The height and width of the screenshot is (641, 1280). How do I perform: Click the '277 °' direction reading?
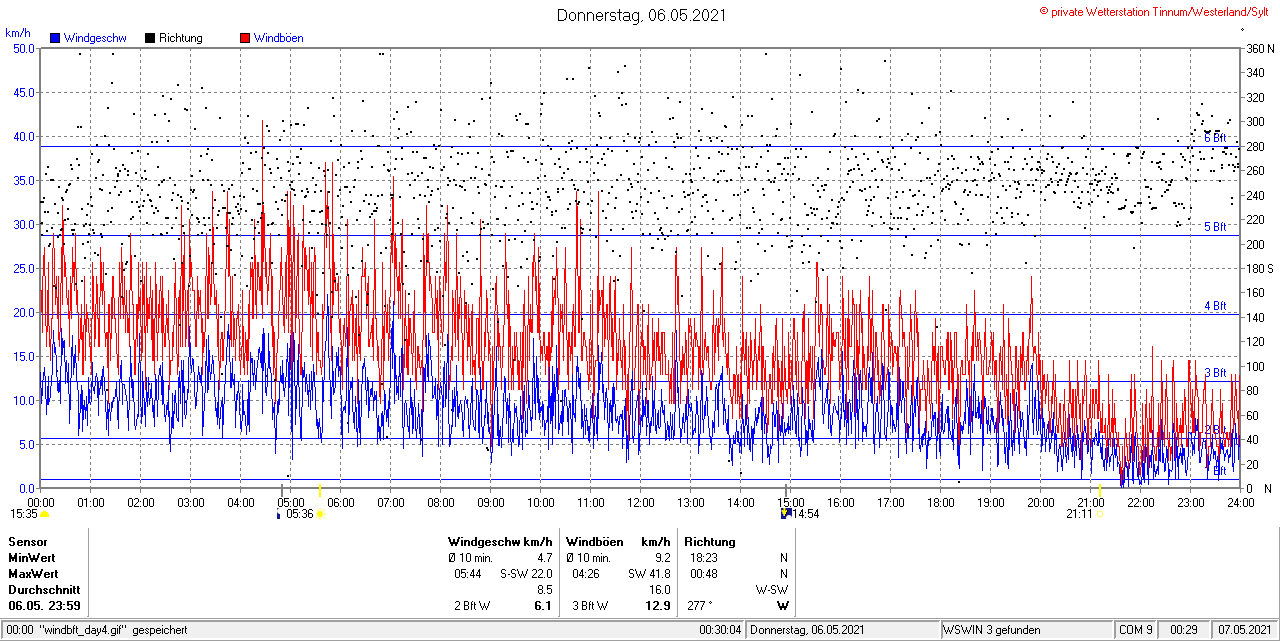[x=700, y=606]
